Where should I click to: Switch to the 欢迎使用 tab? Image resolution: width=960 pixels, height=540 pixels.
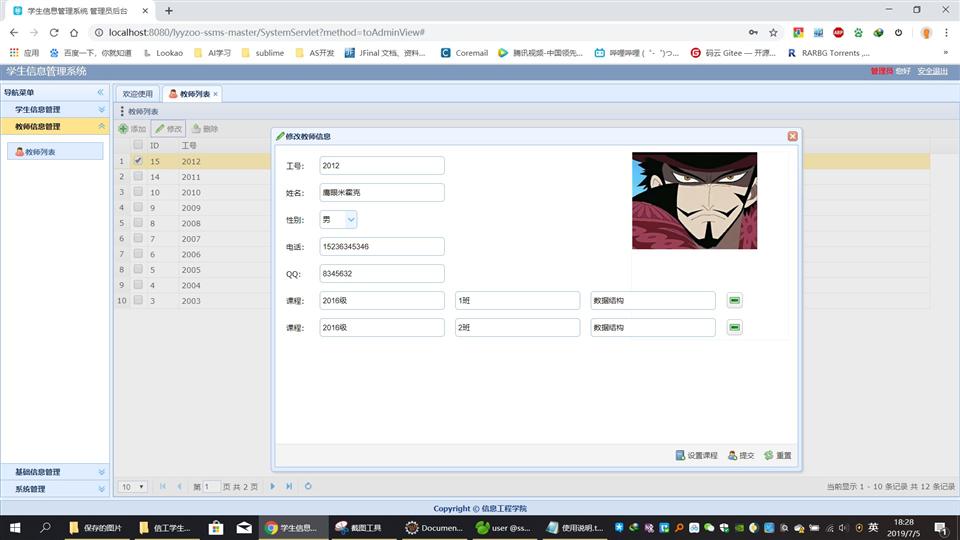coord(136,94)
